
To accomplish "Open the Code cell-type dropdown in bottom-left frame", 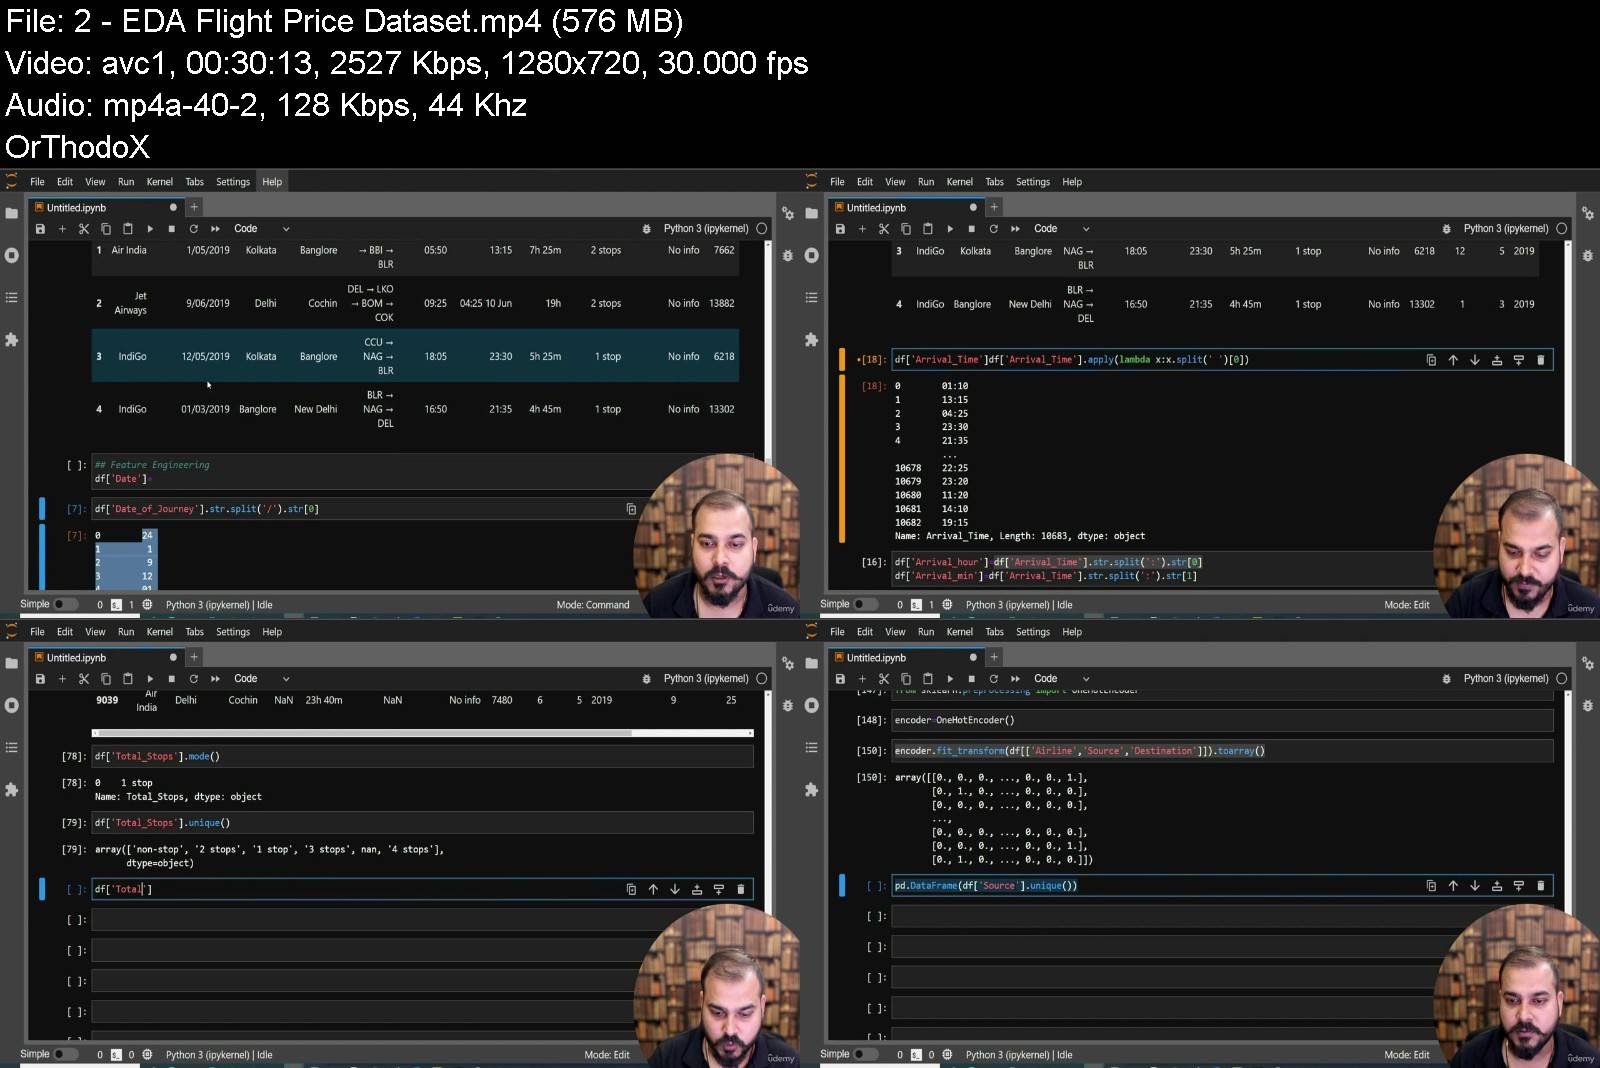I will 262,679.
